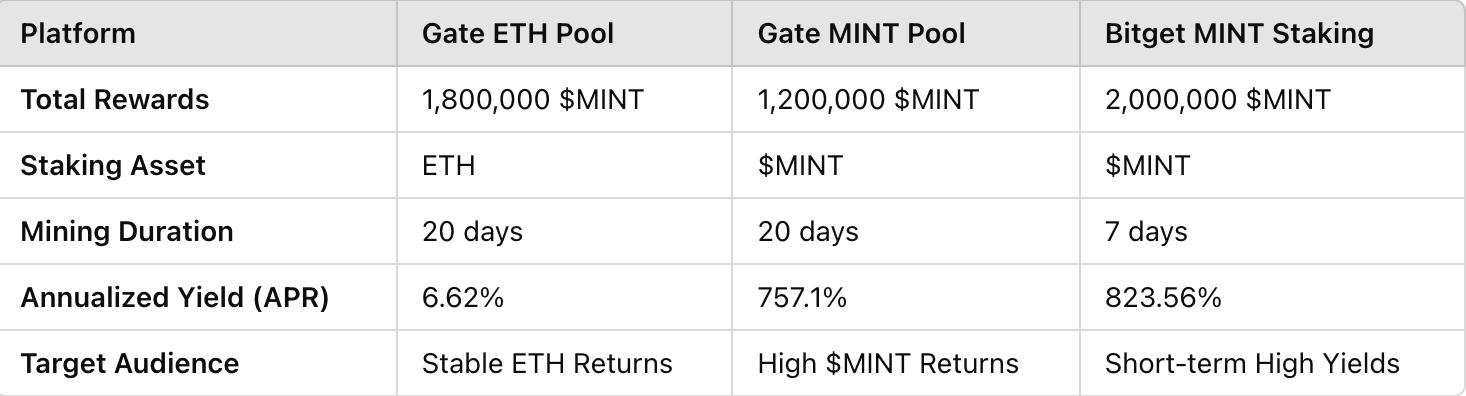Click the Short-term High Yields cell
Viewport: 1466px width, 396px height.
click(x=1272, y=362)
